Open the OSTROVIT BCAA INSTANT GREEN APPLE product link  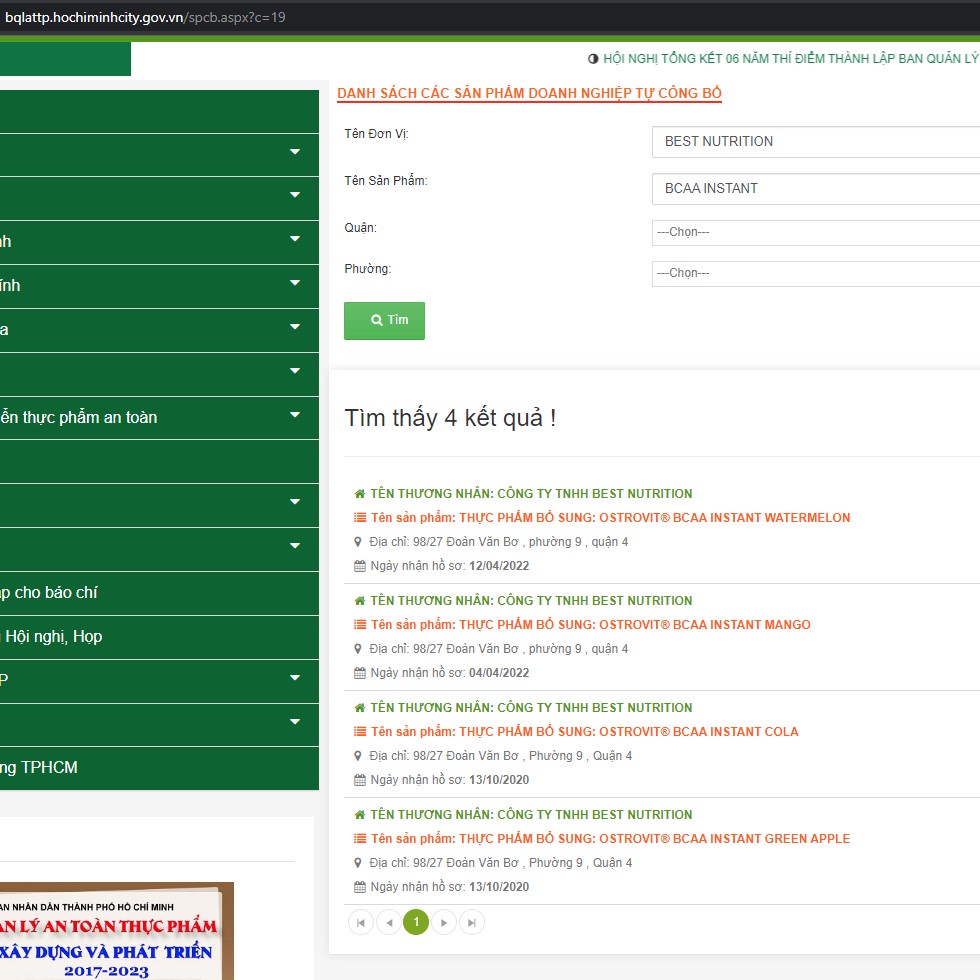tap(611, 839)
